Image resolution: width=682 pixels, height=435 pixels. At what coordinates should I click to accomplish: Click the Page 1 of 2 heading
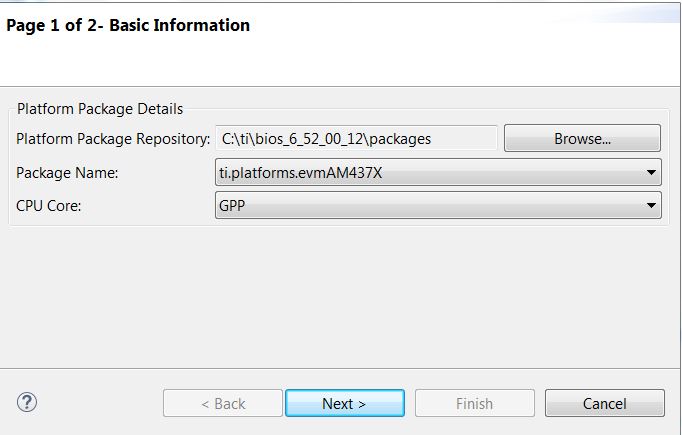60,25
